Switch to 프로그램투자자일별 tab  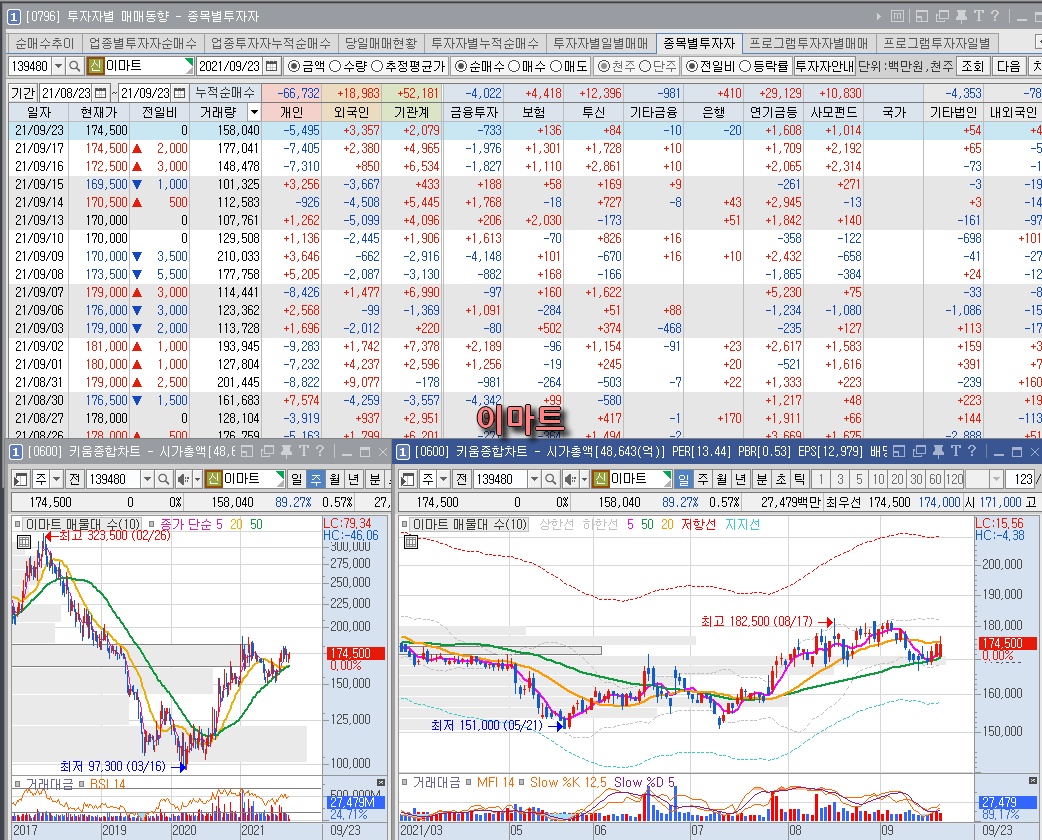pyautogui.click(x=937, y=43)
